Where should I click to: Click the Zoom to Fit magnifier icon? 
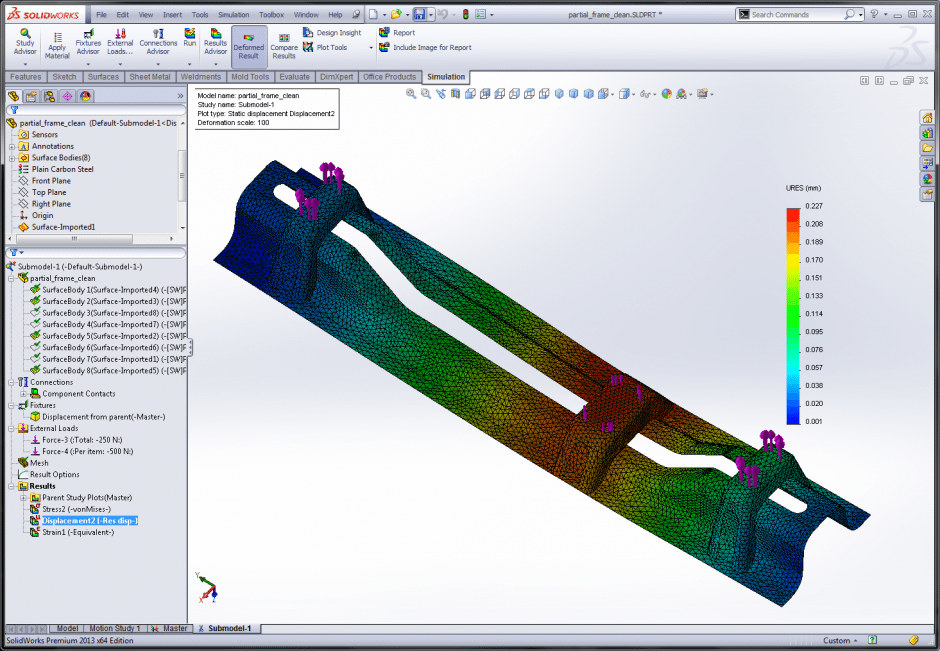pyautogui.click(x=411, y=94)
